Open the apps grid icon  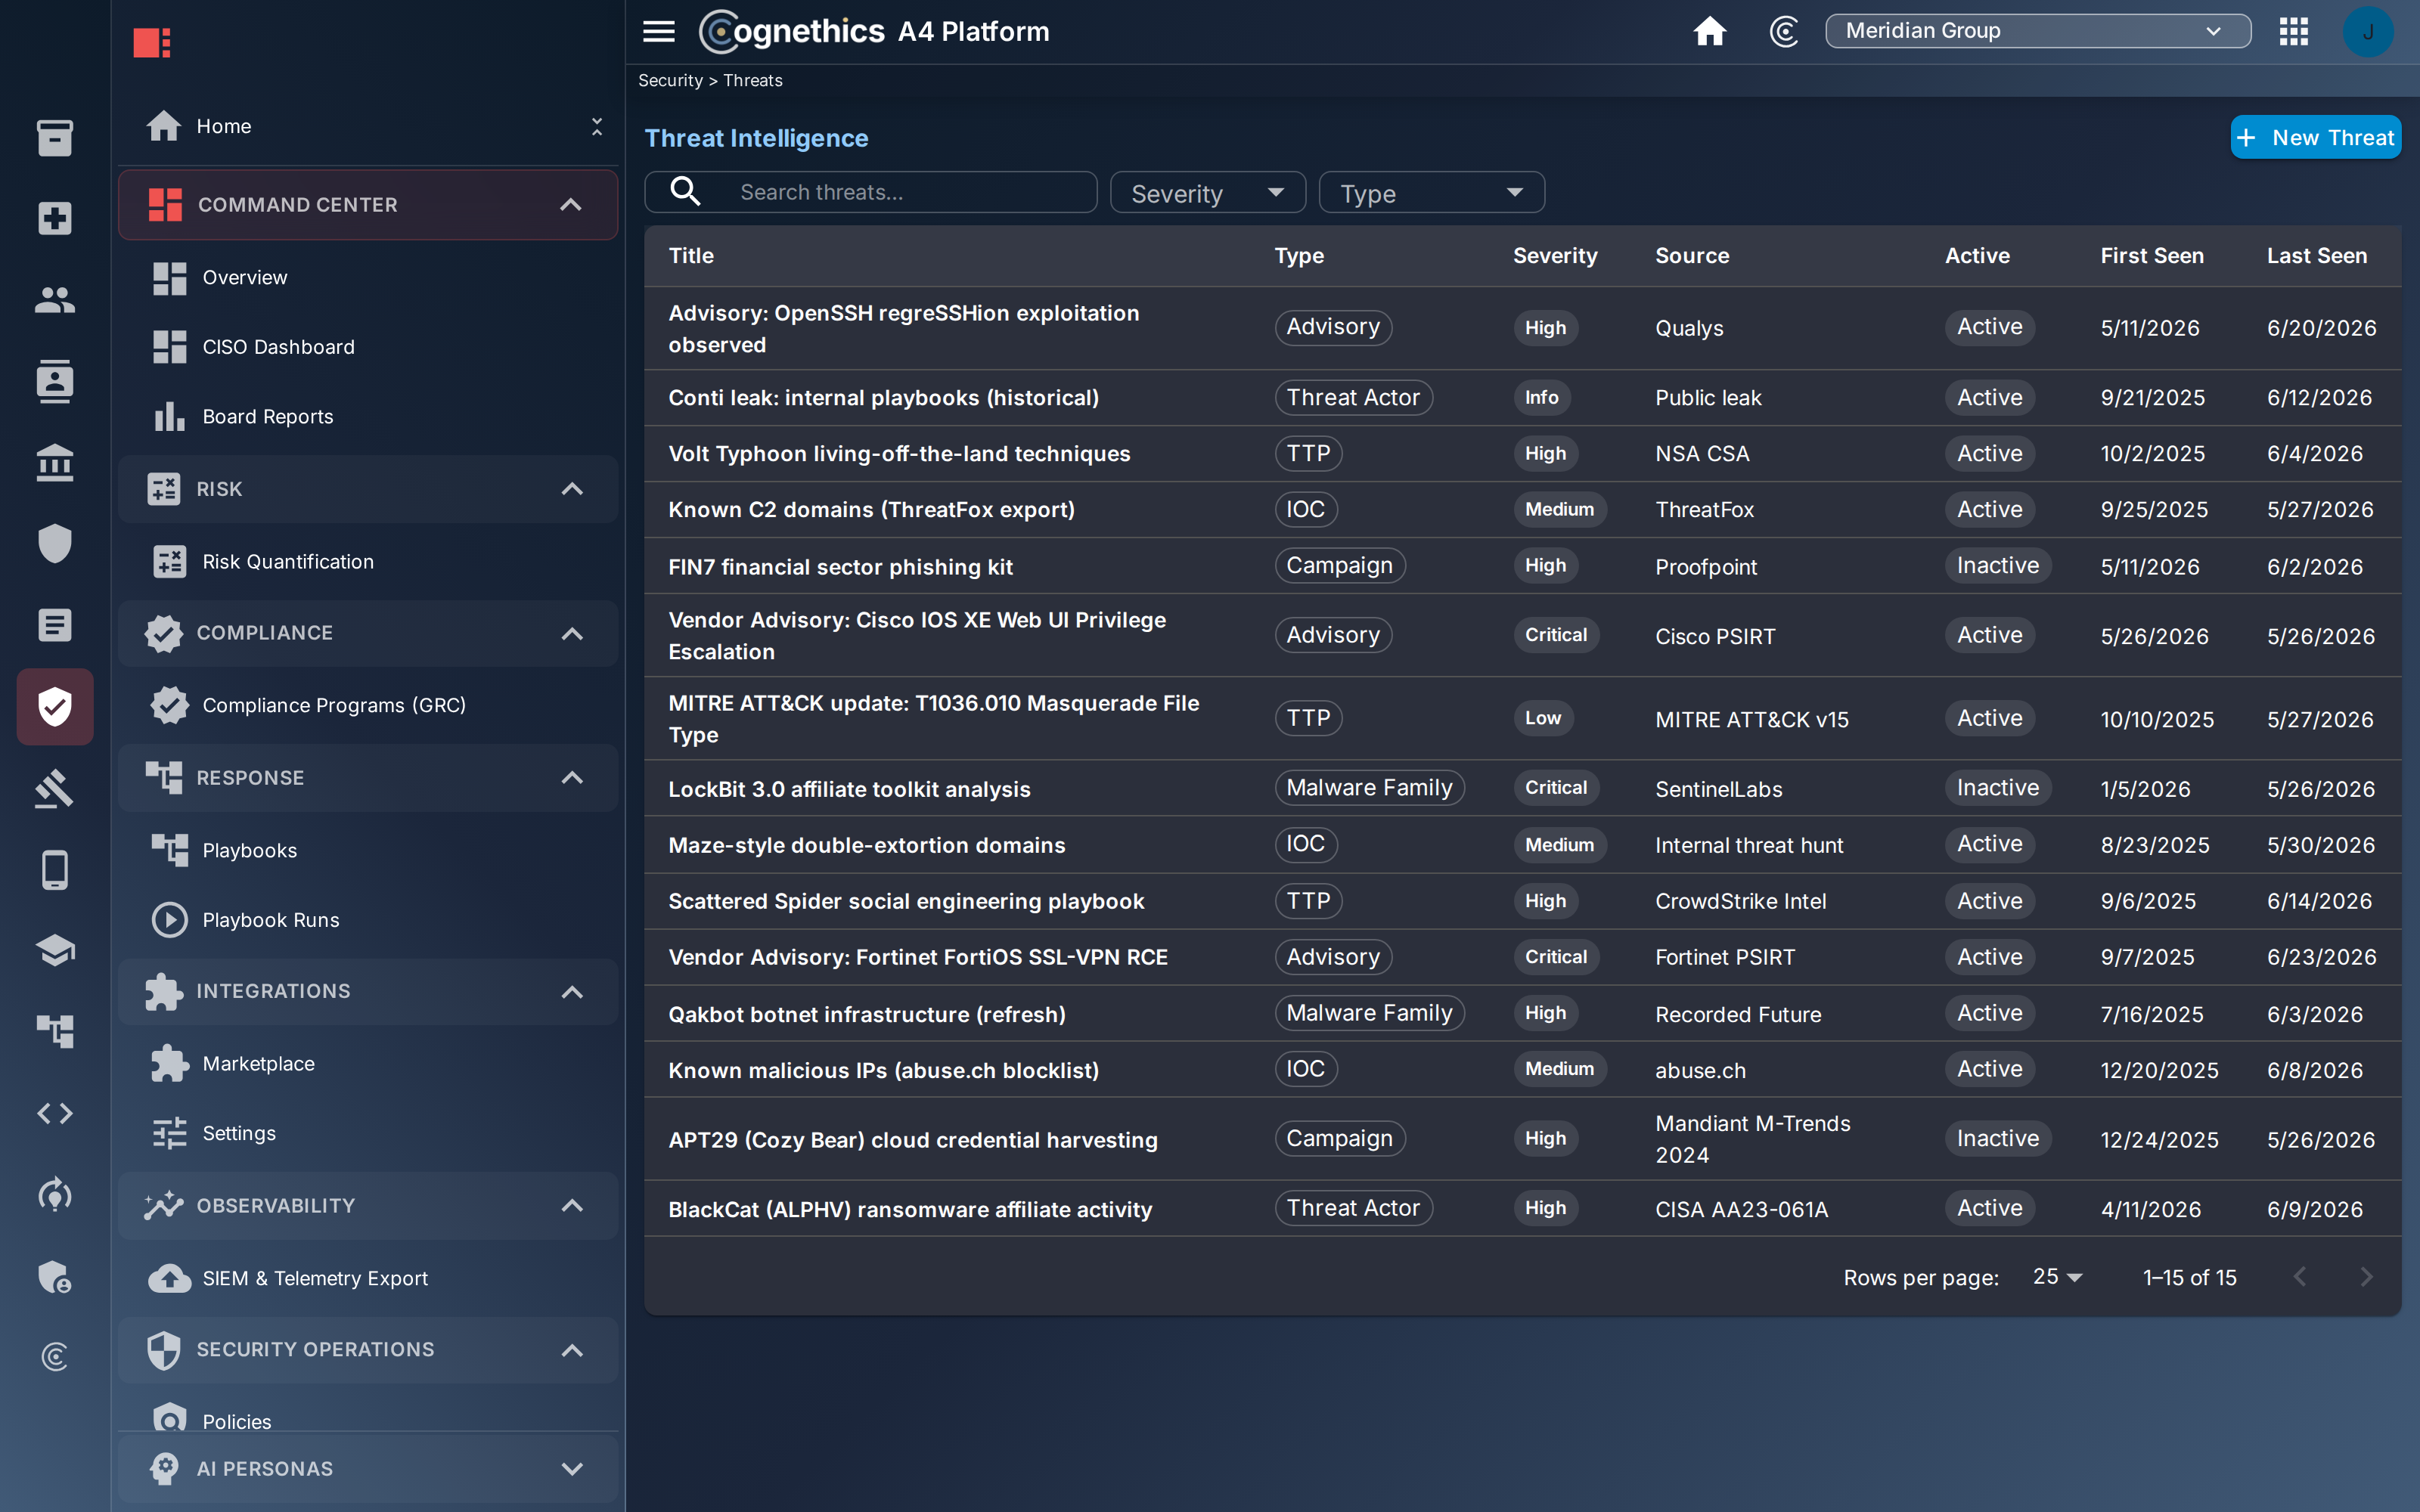pos(2293,31)
